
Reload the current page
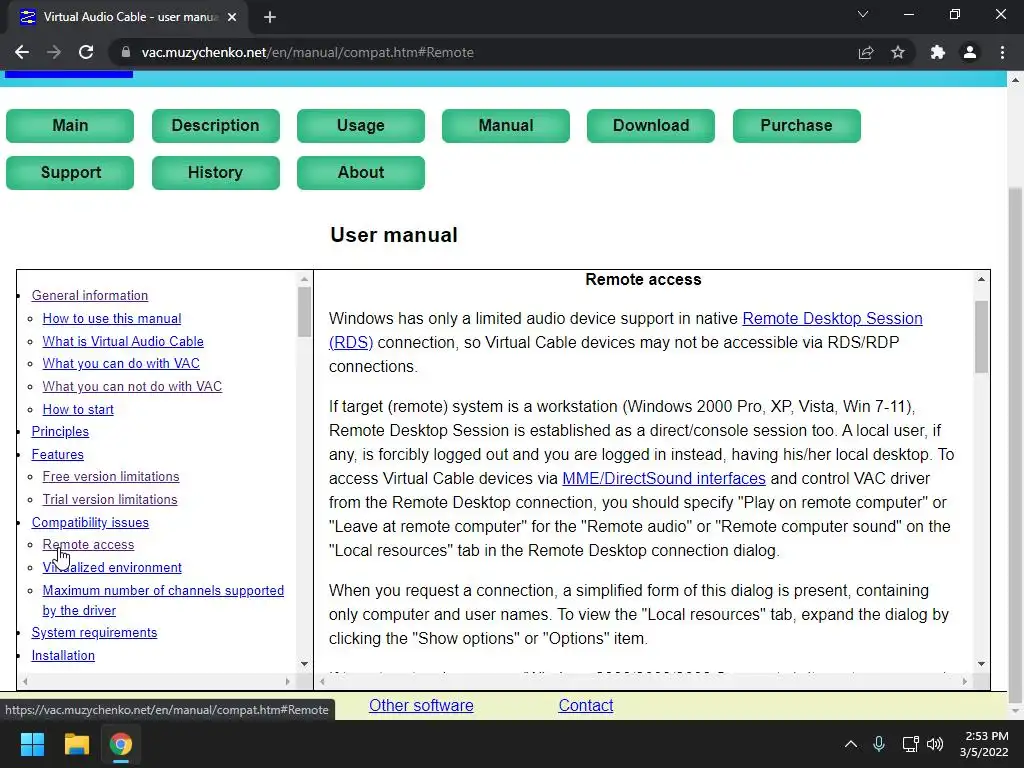pyautogui.click(x=86, y=52)
